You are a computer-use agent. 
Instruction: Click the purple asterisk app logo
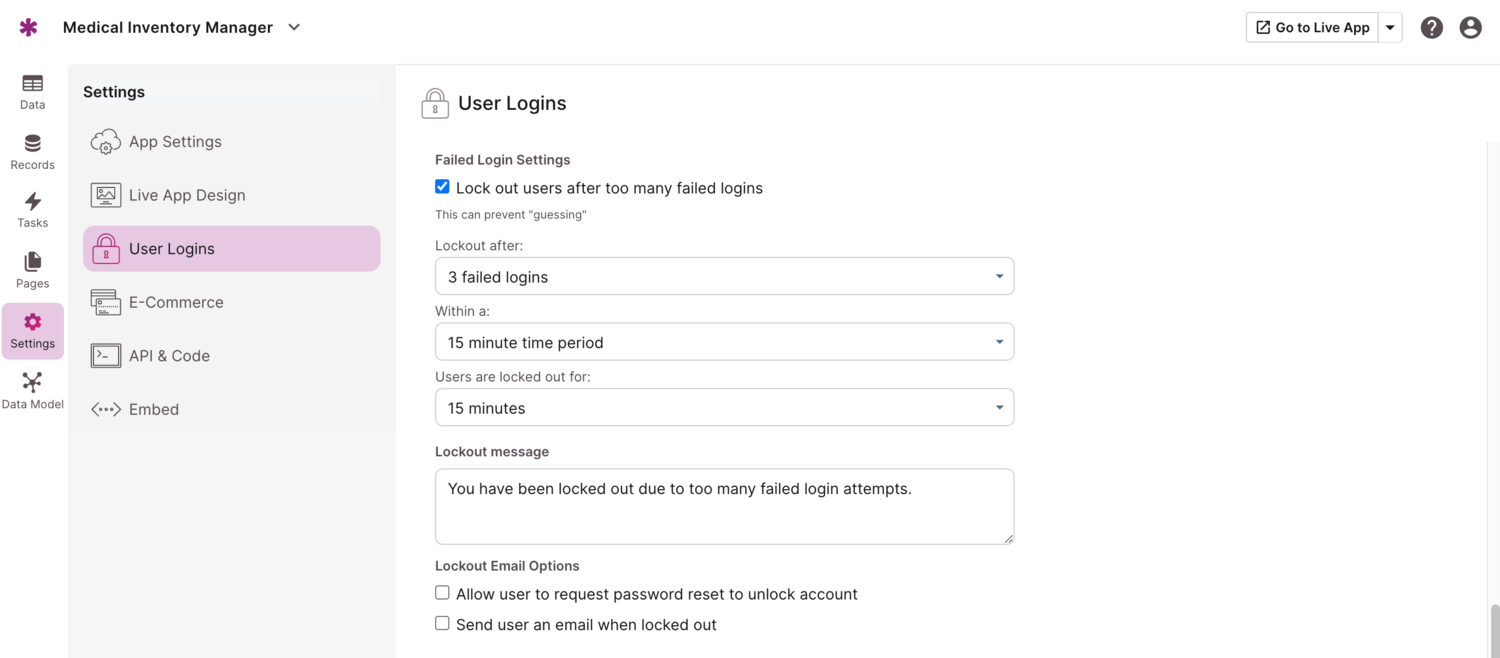click(x=28, y=28)
